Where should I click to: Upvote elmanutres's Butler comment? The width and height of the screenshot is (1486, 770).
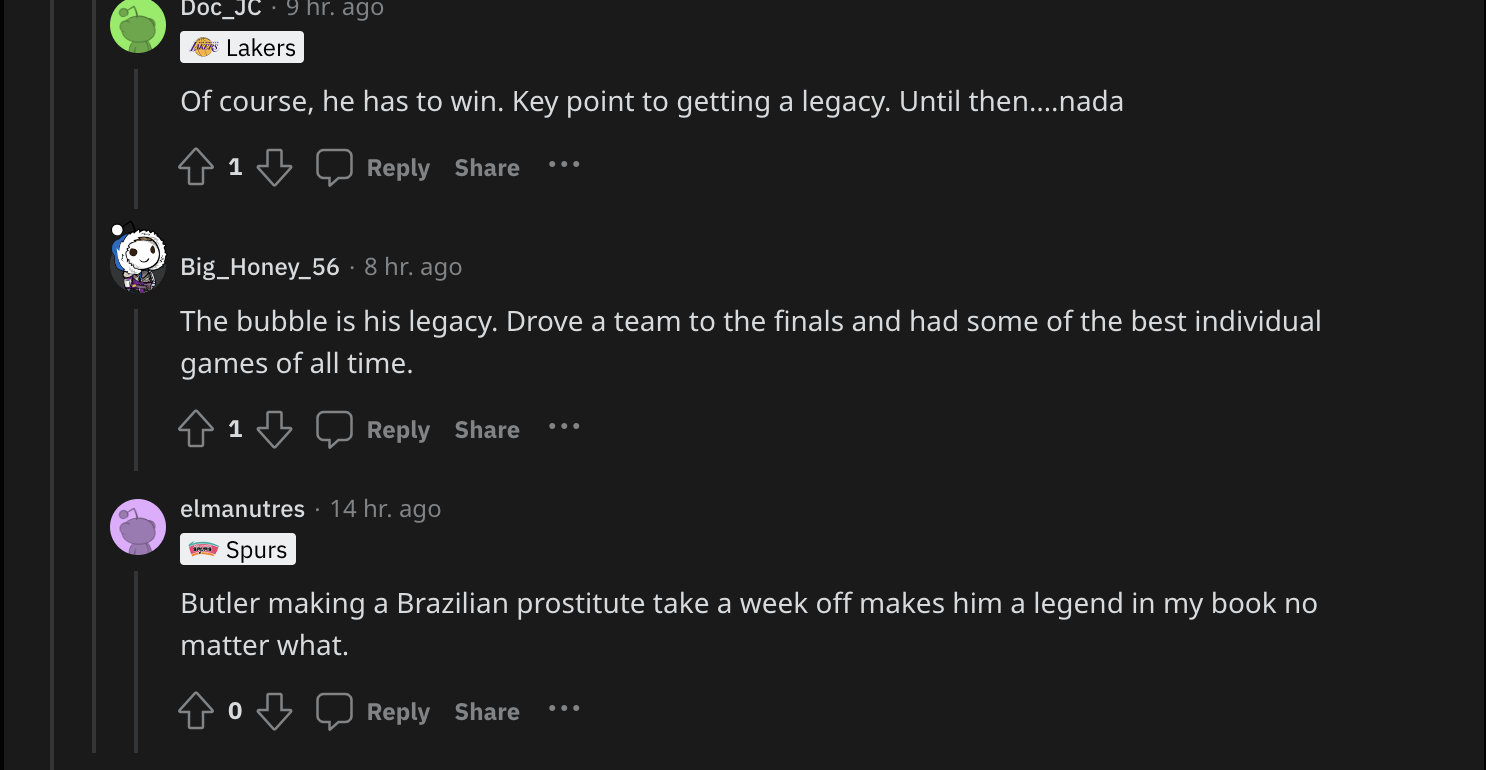196,711
